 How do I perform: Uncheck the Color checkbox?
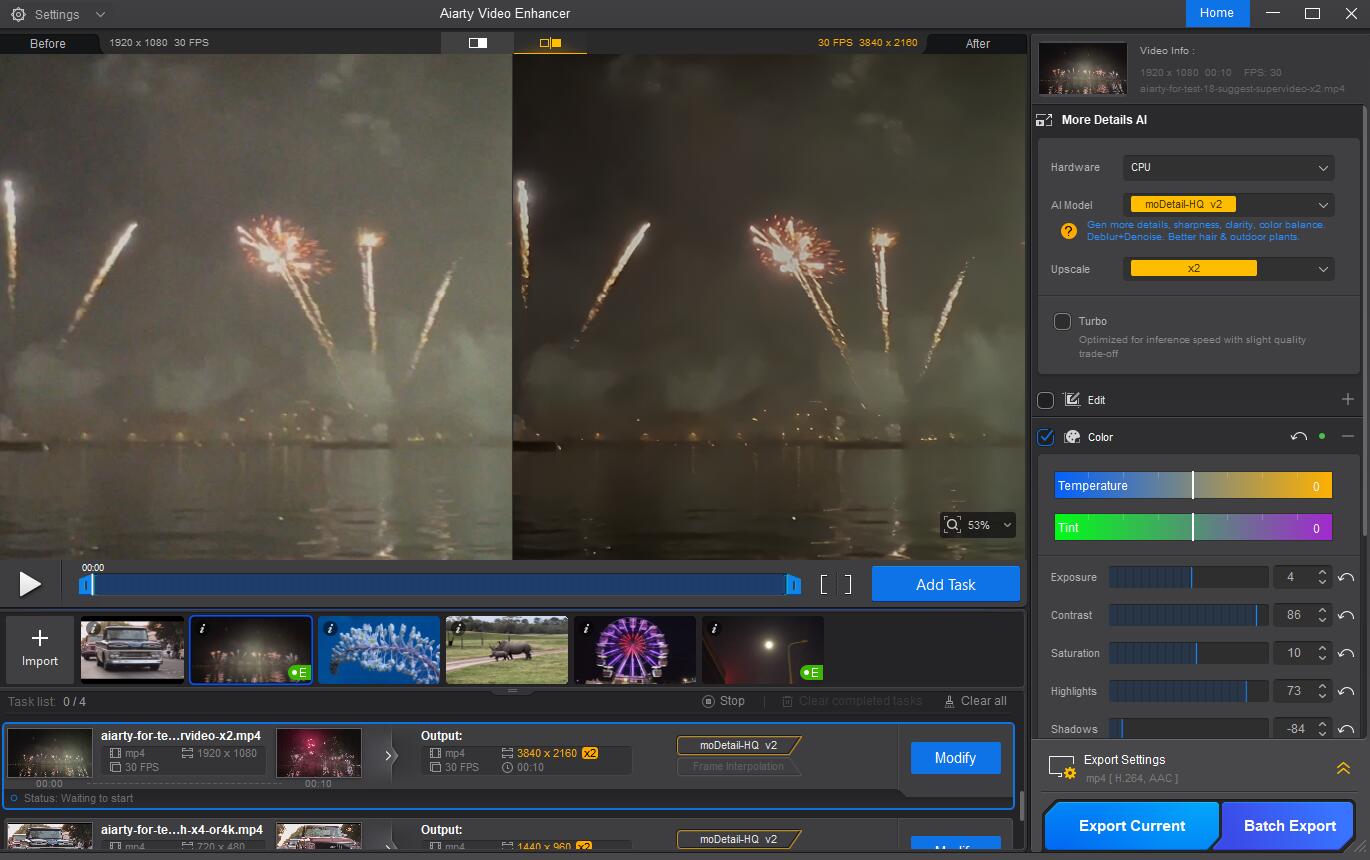point(1045,437)
